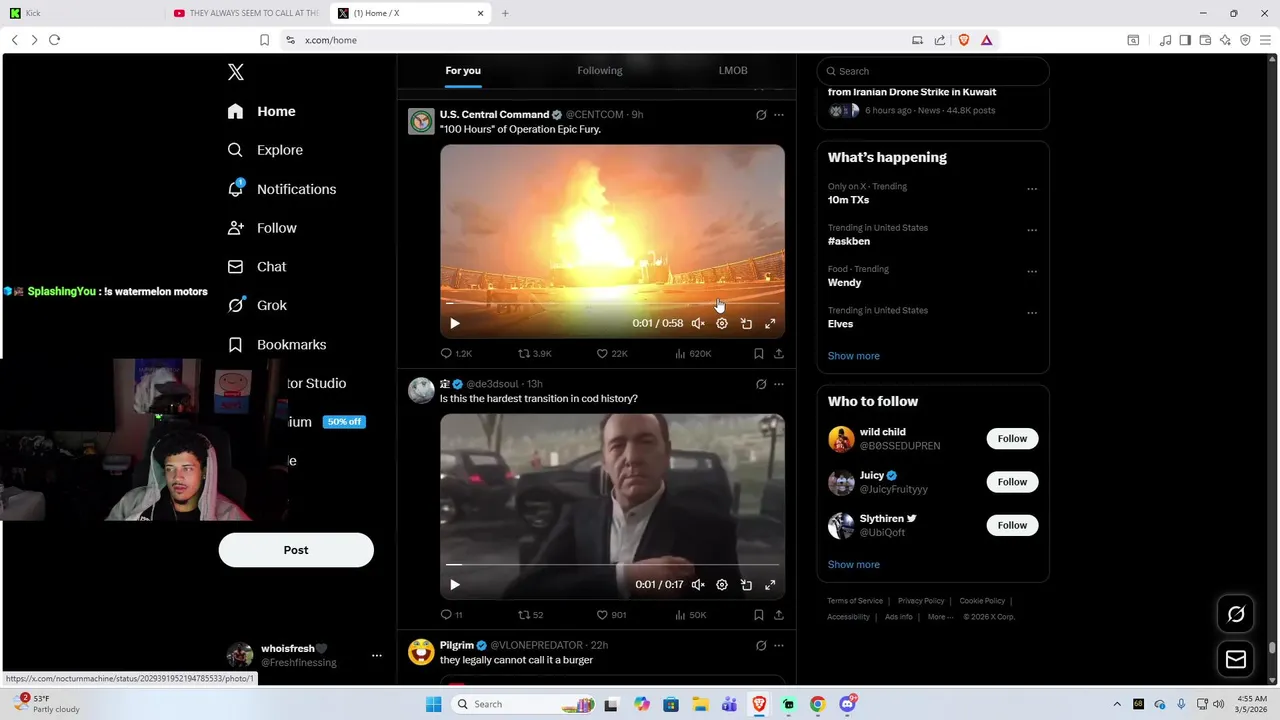Screen dimensions: 1280x720
Task: Open options for Elves trend
Action: 1032,313
